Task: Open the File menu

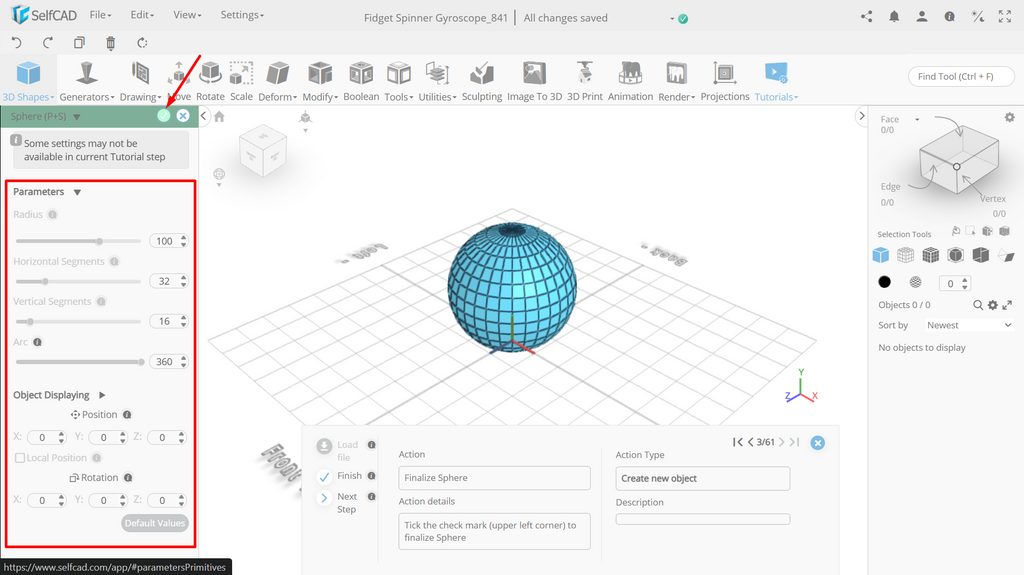Action: (101, 14)
